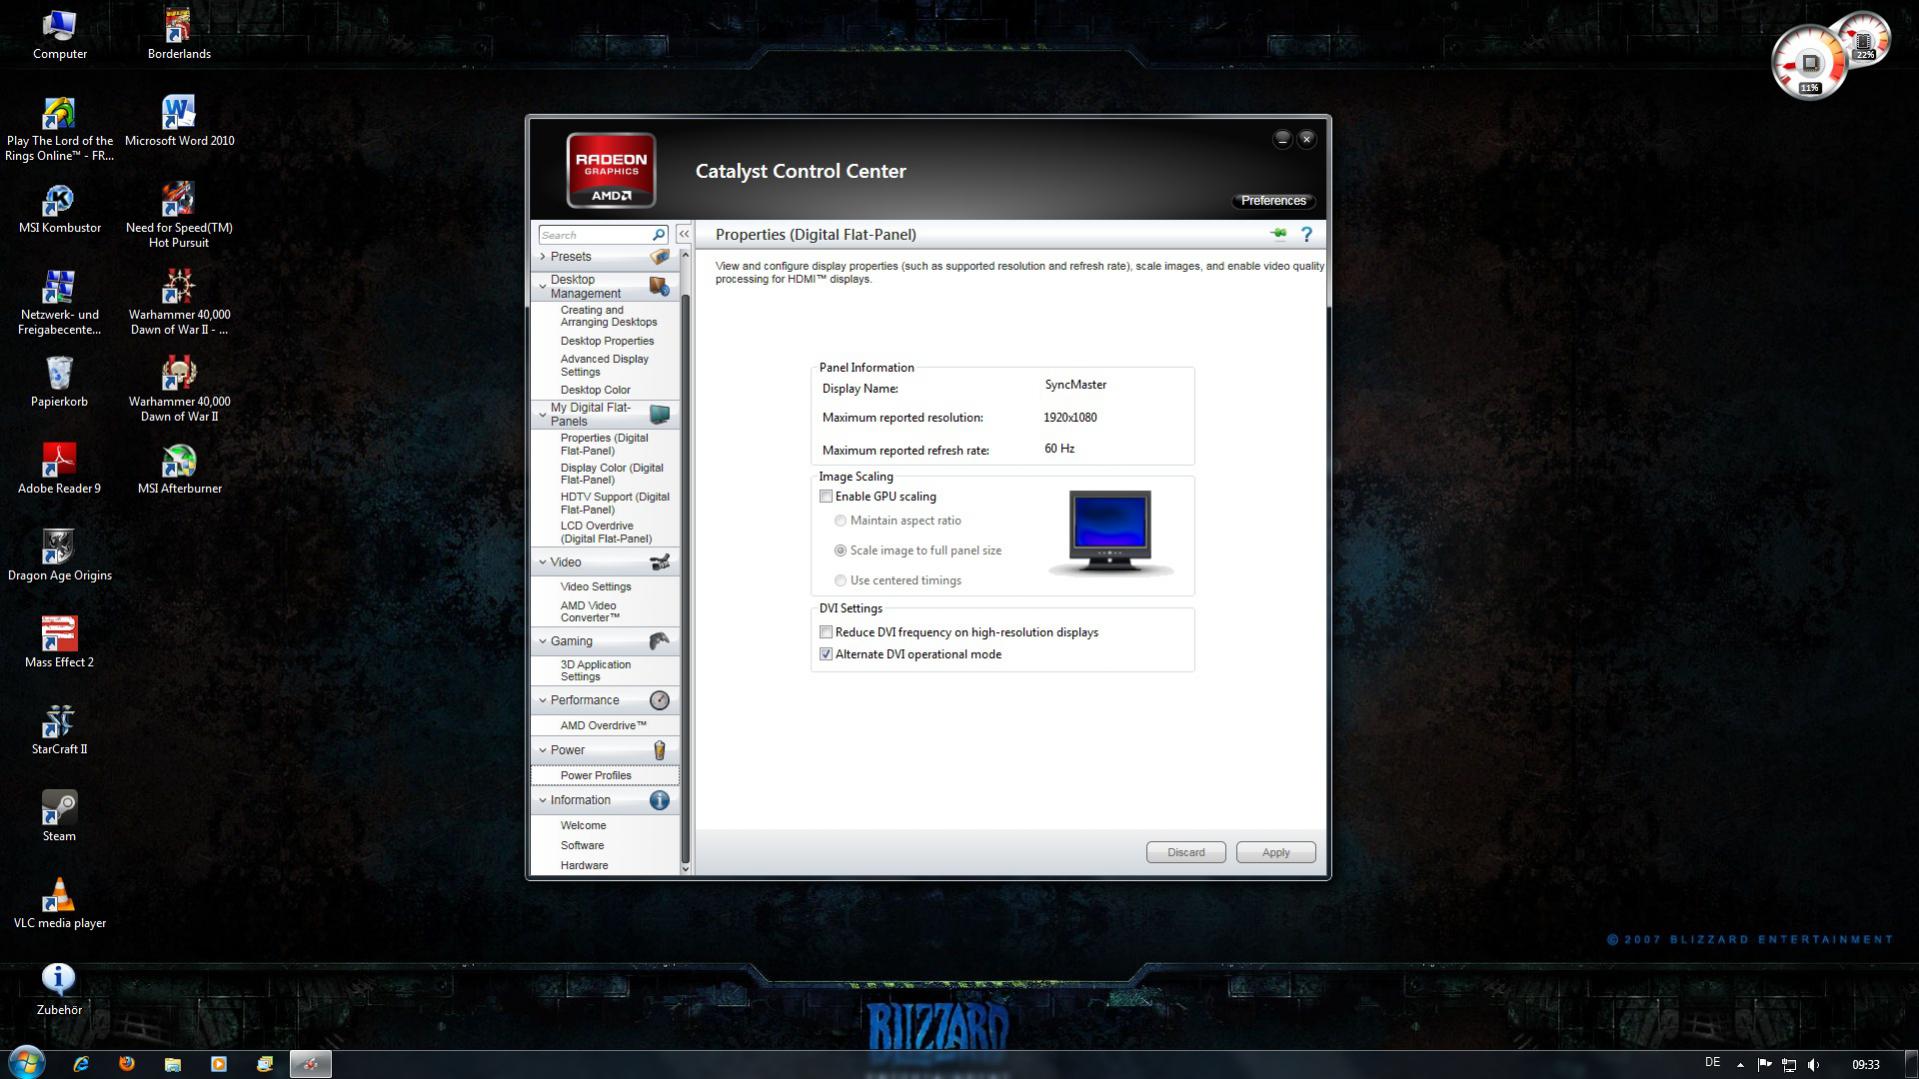This screenshot has width=1919, height=1079.
Task: Open HDTV Support (Digital Flat-Panel) page
Action: click(x=614, y=503)
